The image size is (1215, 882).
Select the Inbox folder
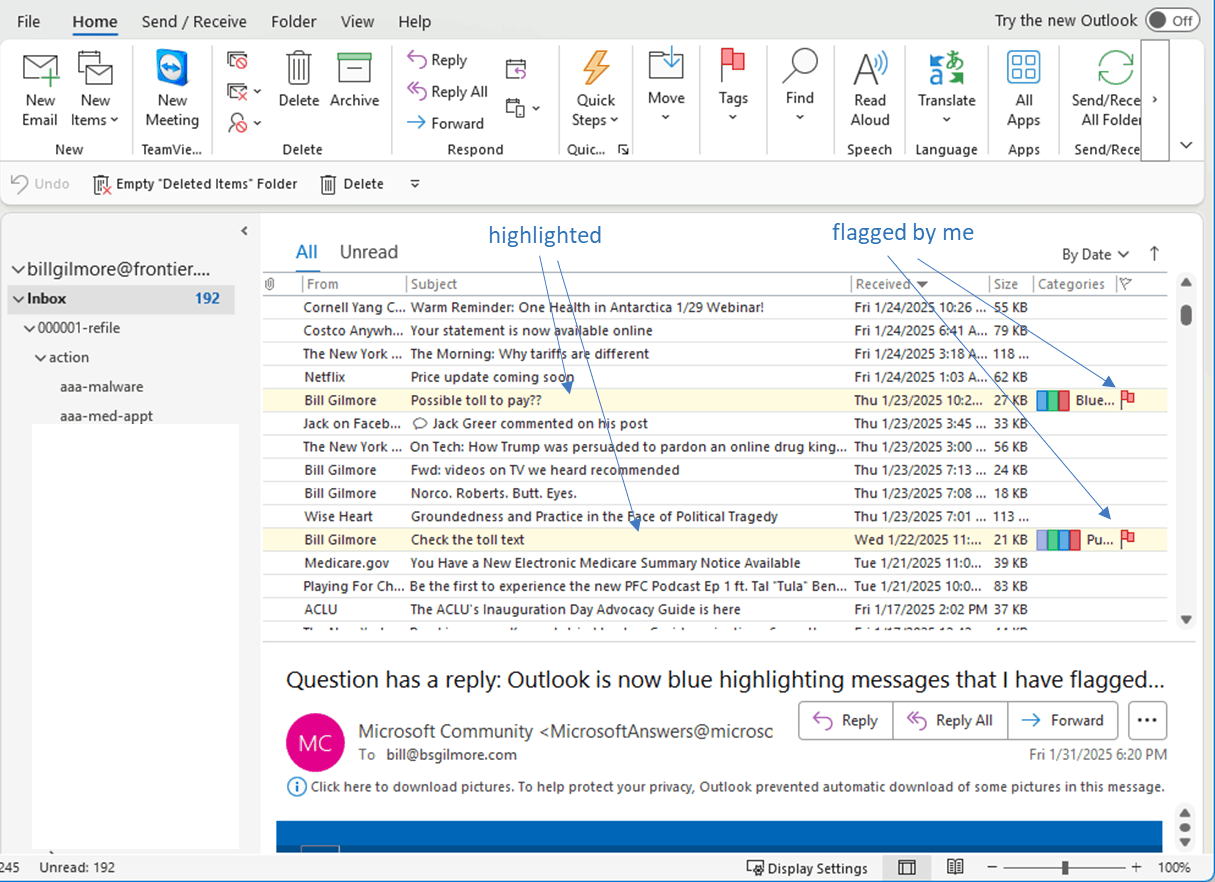click(x=121, y=298)
